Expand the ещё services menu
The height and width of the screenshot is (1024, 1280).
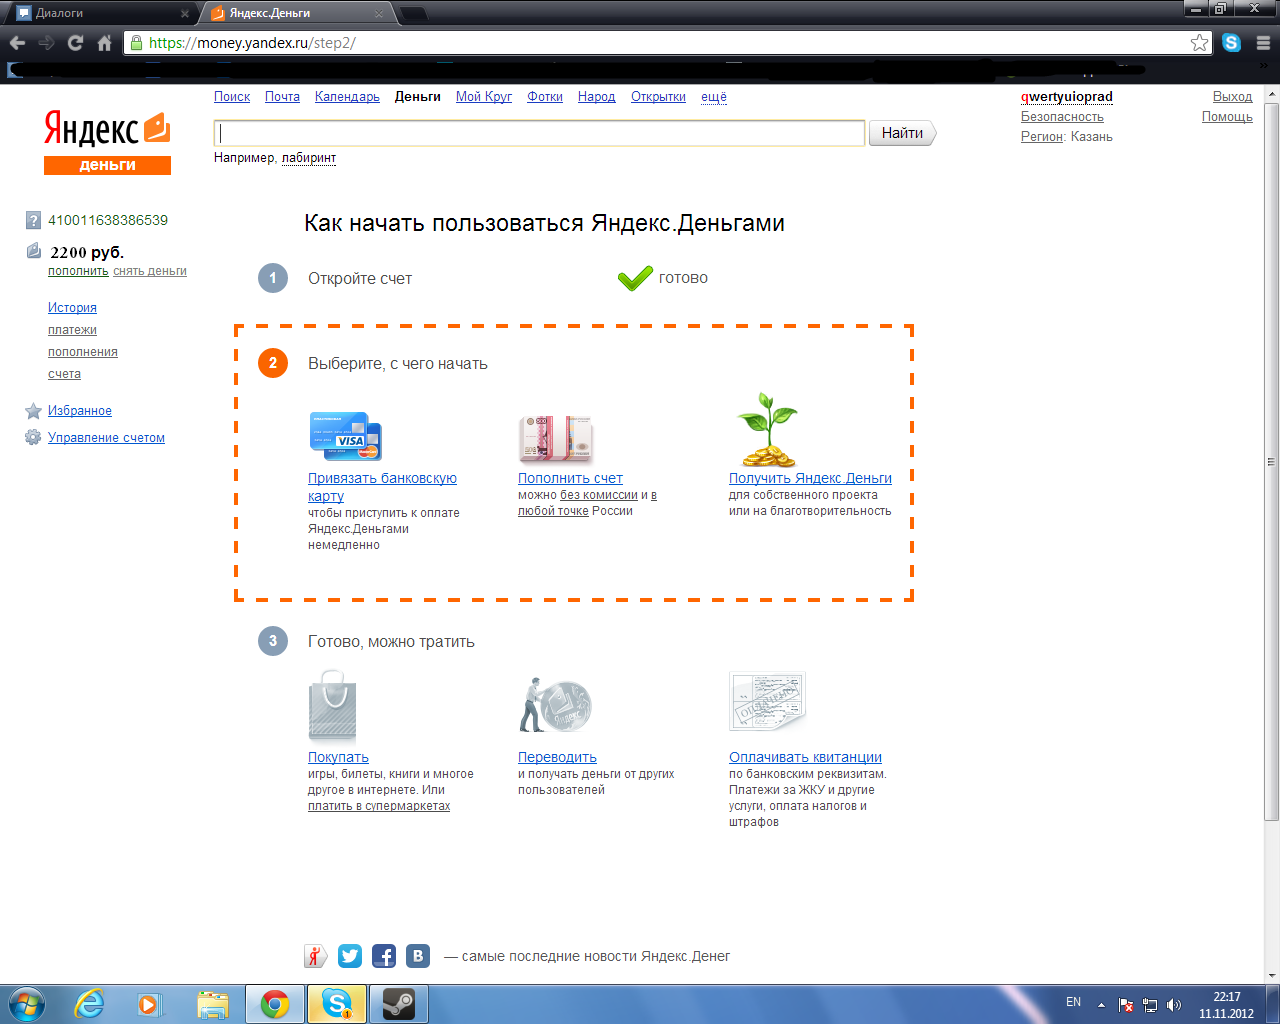pos(714,97)
